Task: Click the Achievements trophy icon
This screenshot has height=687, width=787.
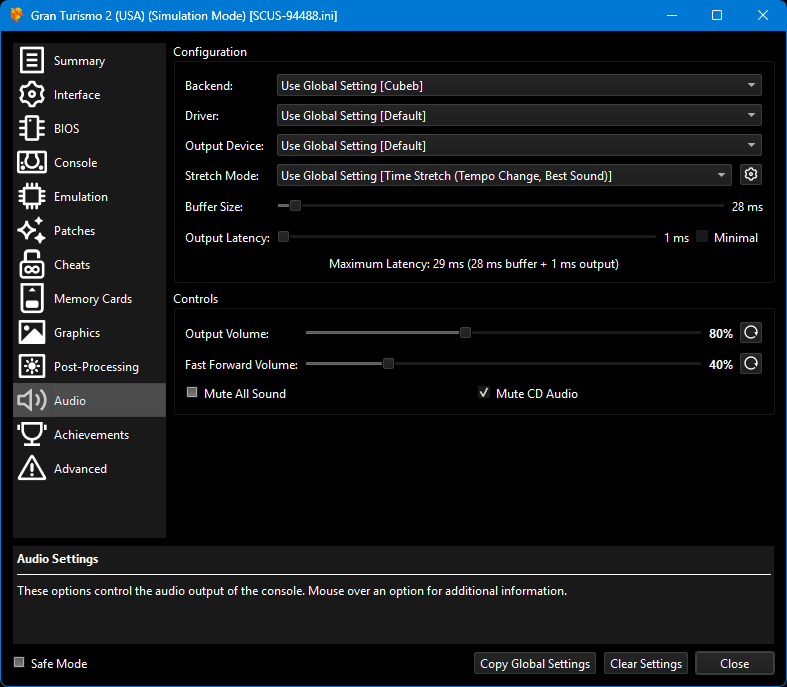Action: coord(32,435)
